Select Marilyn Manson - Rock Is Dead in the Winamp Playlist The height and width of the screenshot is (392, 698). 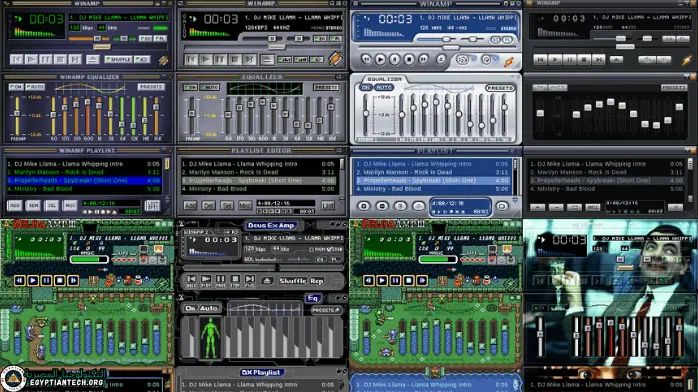coord(84,172)
